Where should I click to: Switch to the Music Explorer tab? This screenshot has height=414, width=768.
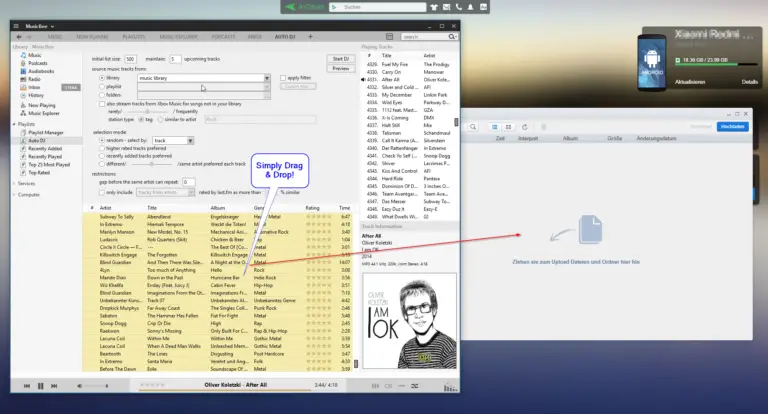[178, 37]
